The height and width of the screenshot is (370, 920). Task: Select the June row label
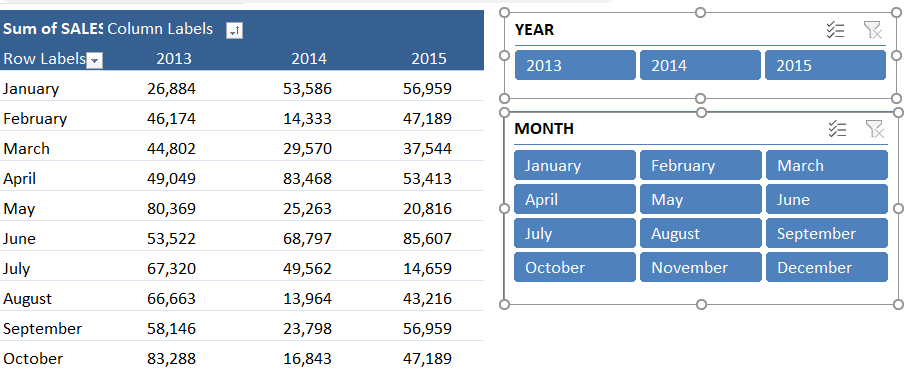tap(19, 239)
